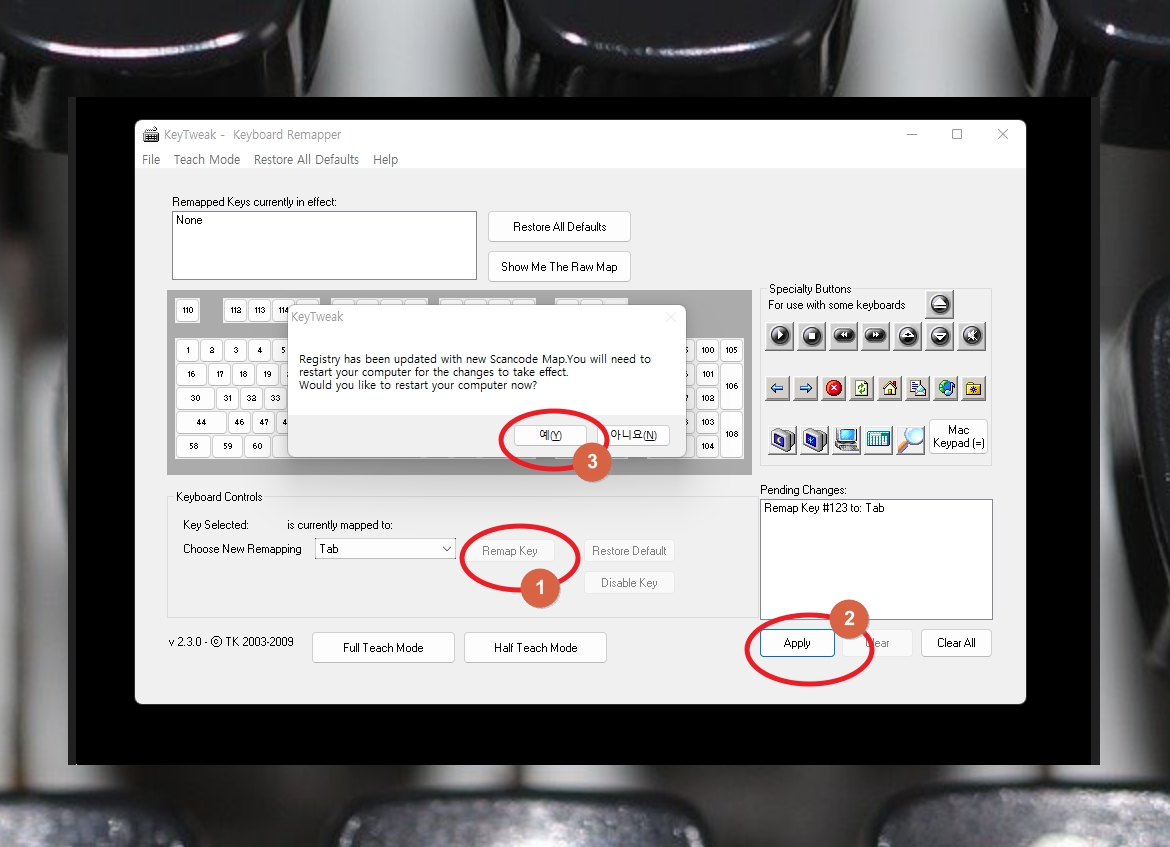The image size is (1170, 847).
Task: Click the Volume Down specialty button
Action: (x=940, y=337)
